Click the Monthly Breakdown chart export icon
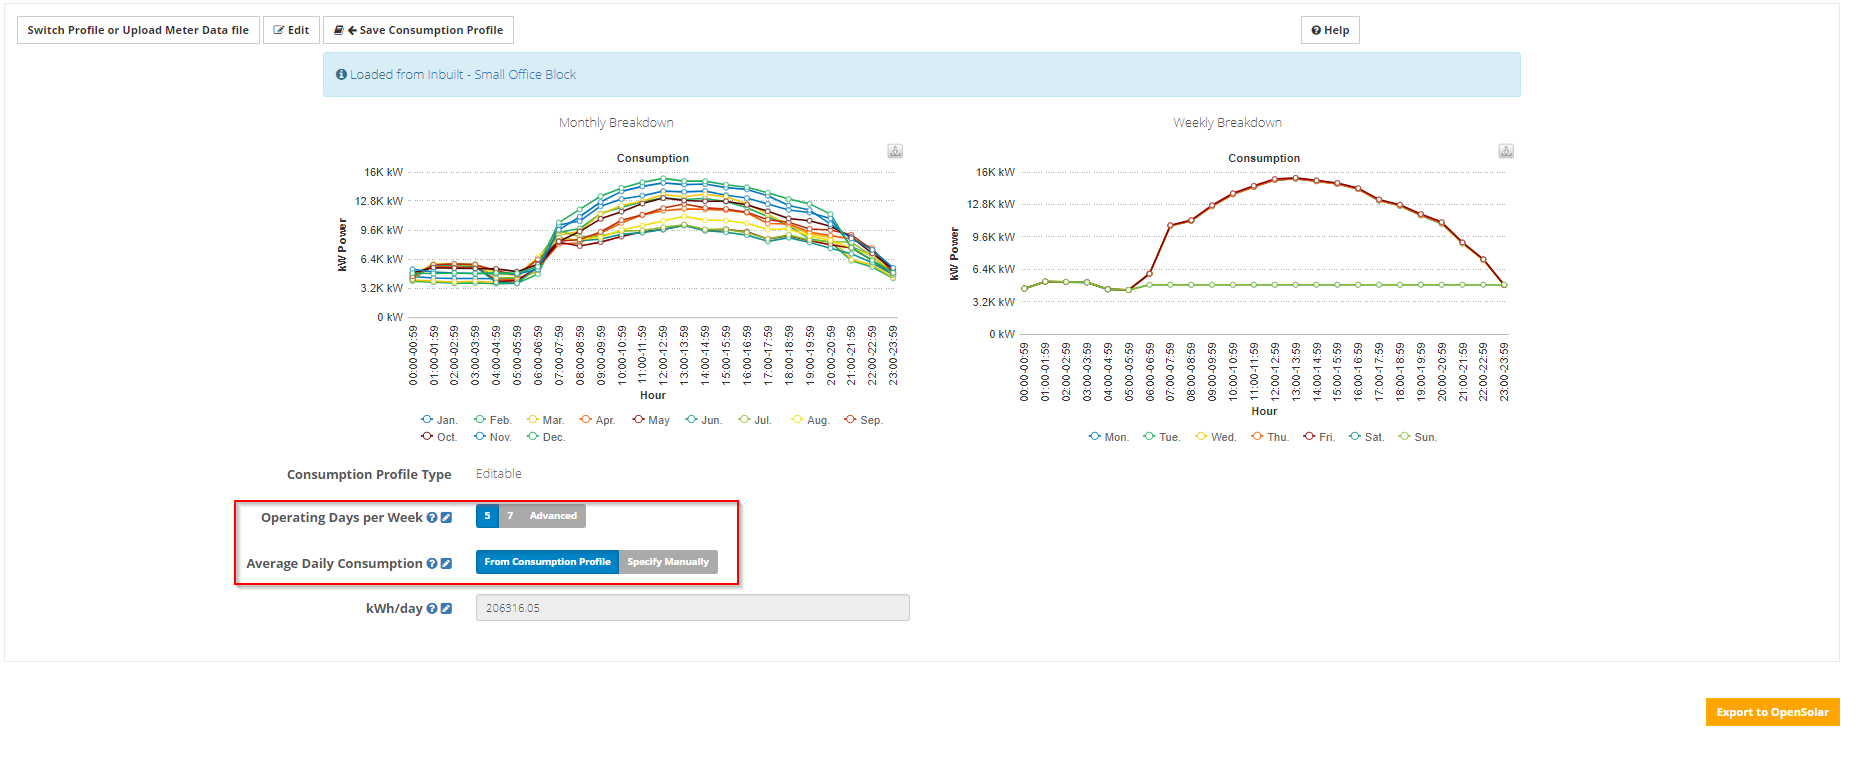The image size is (1860, 764). point(895,151)
